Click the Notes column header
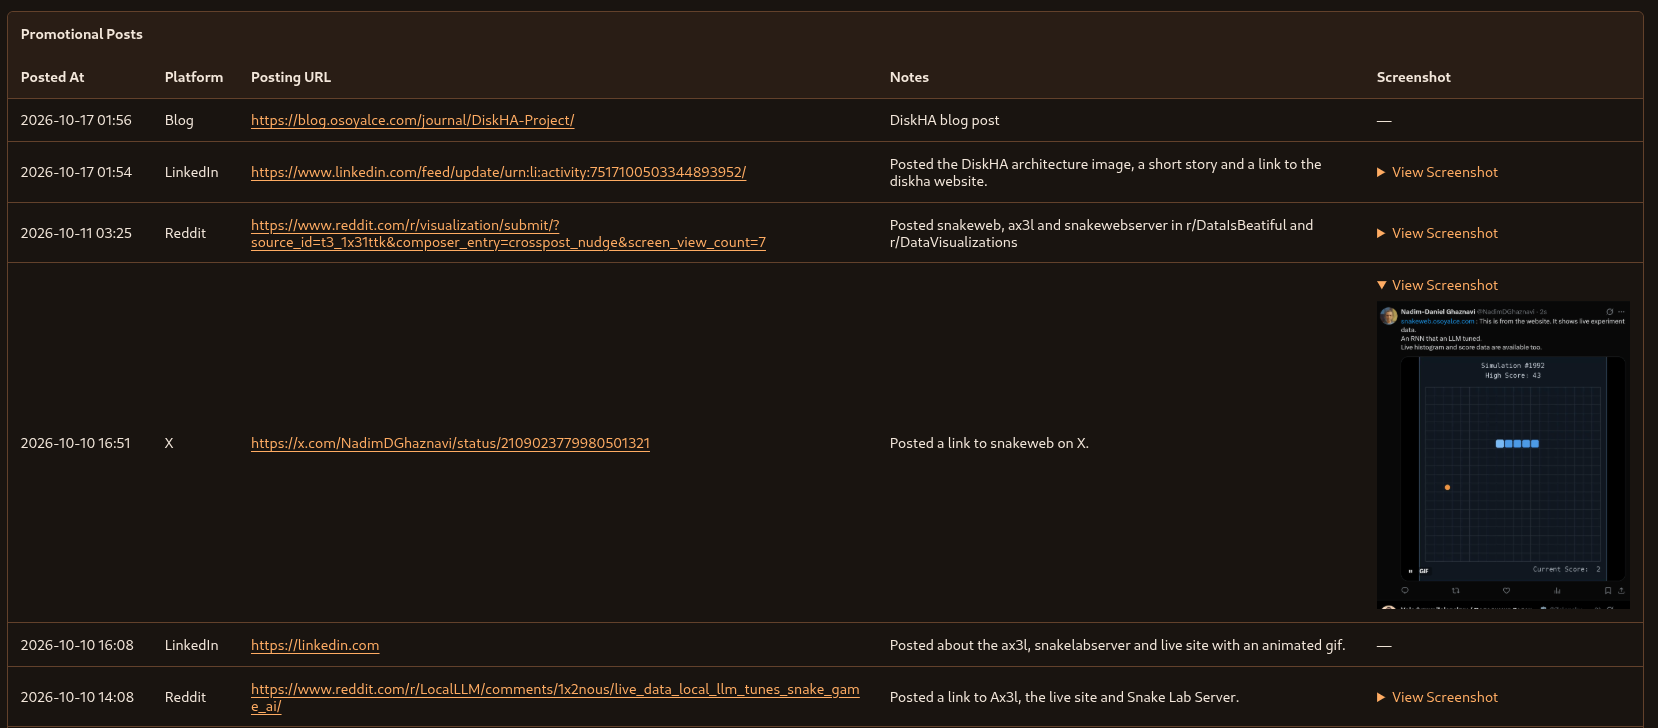 click(909, 77)
